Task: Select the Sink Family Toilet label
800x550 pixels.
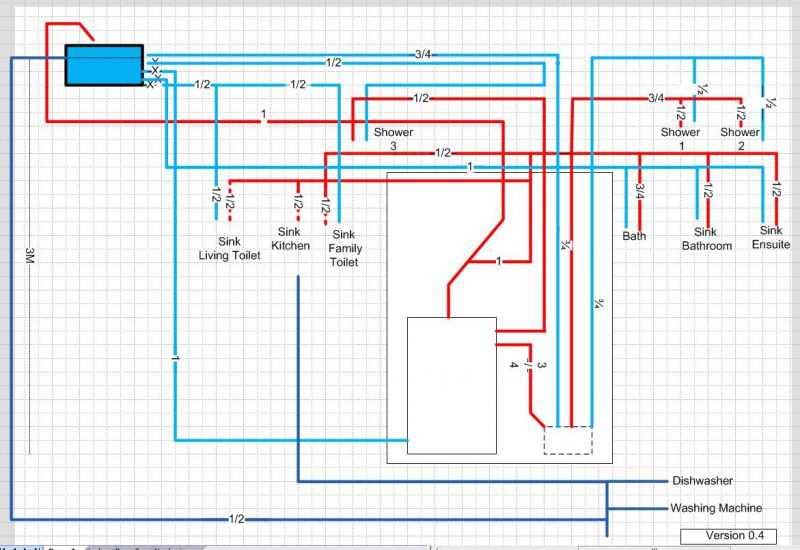Action: [344, 248]
